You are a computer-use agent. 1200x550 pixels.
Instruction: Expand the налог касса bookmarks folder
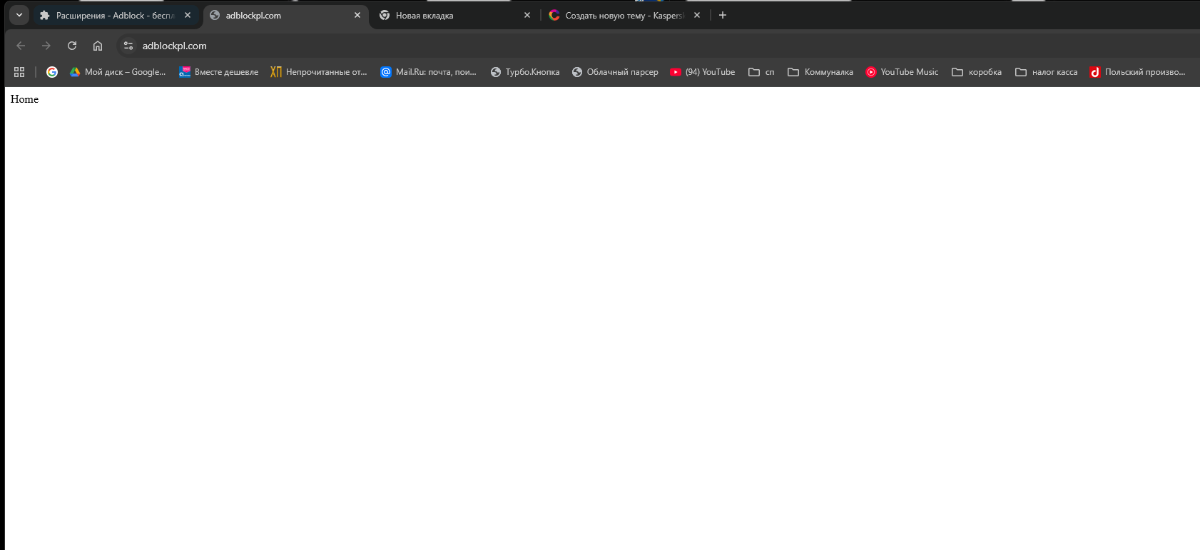1046,72
